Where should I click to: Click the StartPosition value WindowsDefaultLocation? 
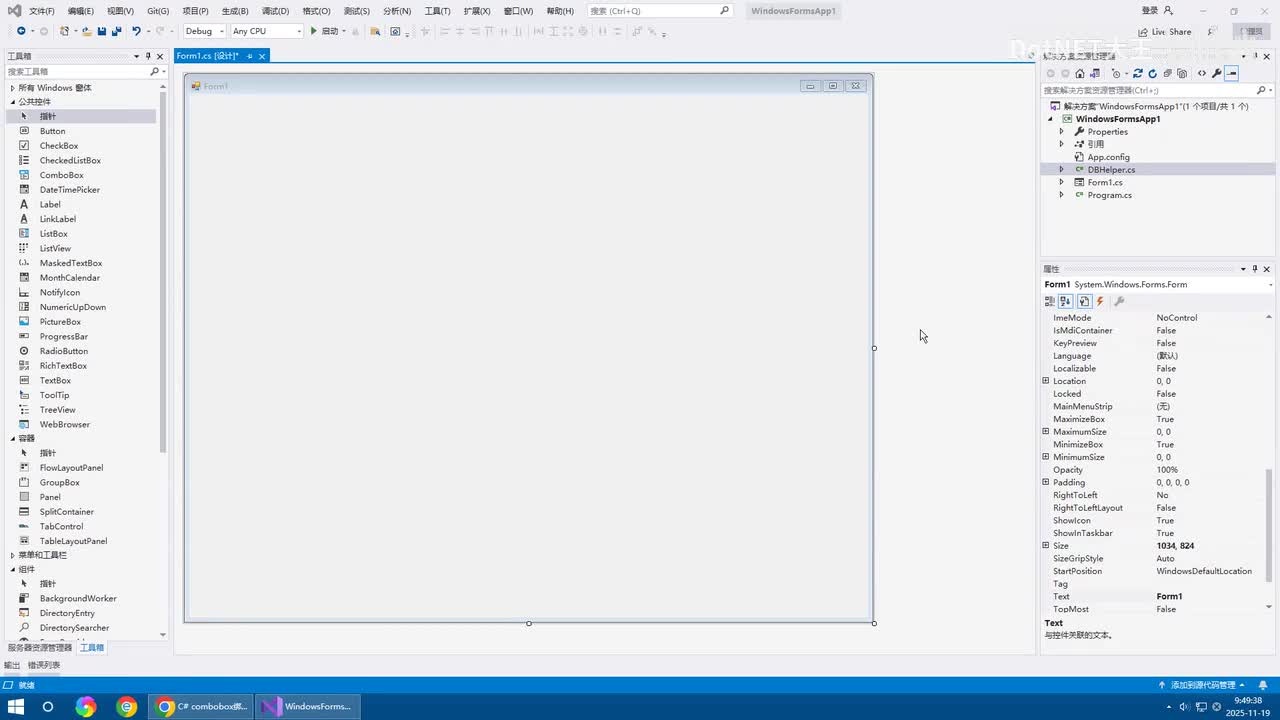pos(1204,571)
